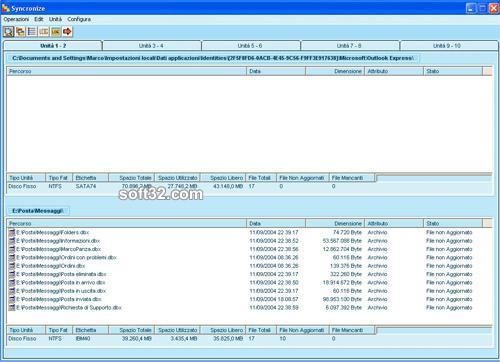The height and width of the screenshot is (362, 500).
Task: Click size value 74.720 Byte
Action: 347,232
